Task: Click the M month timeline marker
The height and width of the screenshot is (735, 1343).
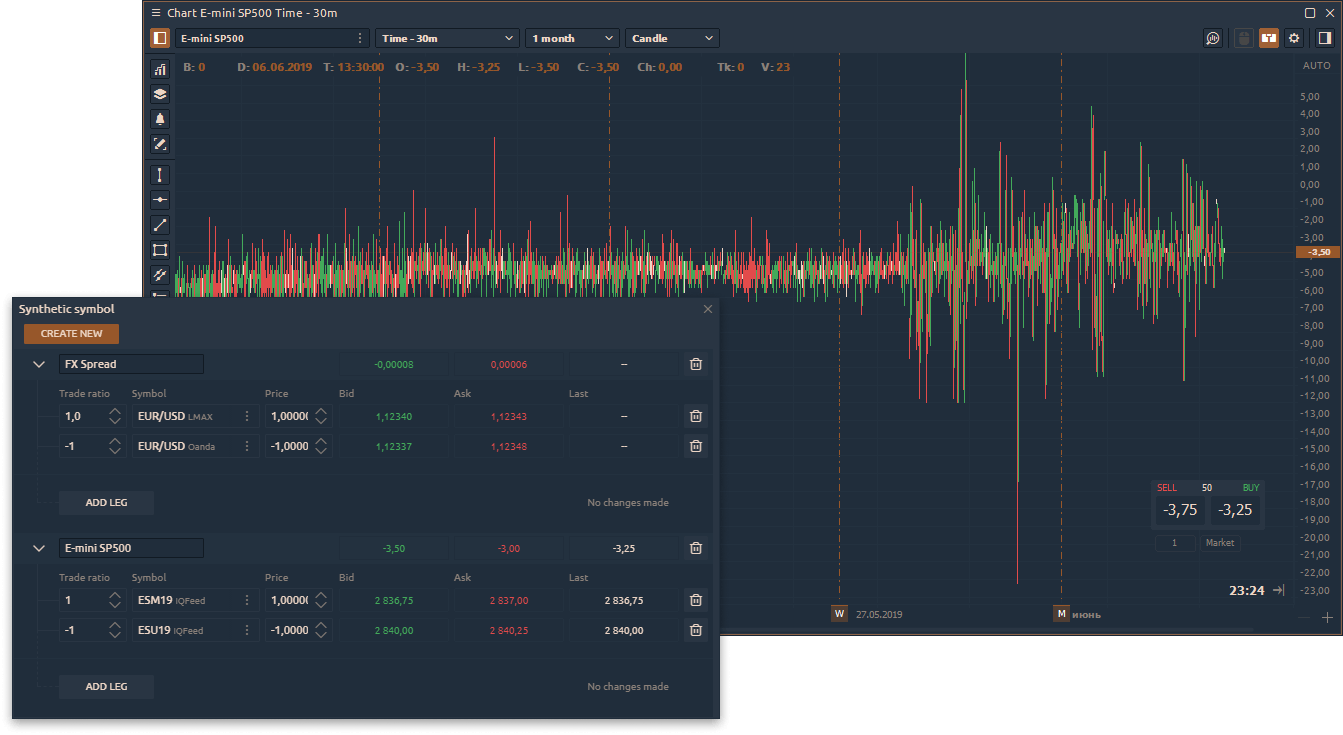Action: pos(1061,613)
